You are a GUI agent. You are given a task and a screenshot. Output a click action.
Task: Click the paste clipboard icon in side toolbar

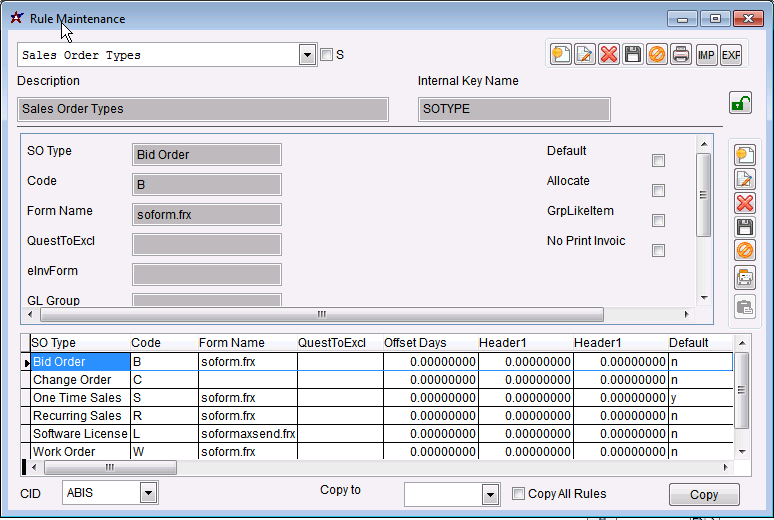tap(745, 307)
